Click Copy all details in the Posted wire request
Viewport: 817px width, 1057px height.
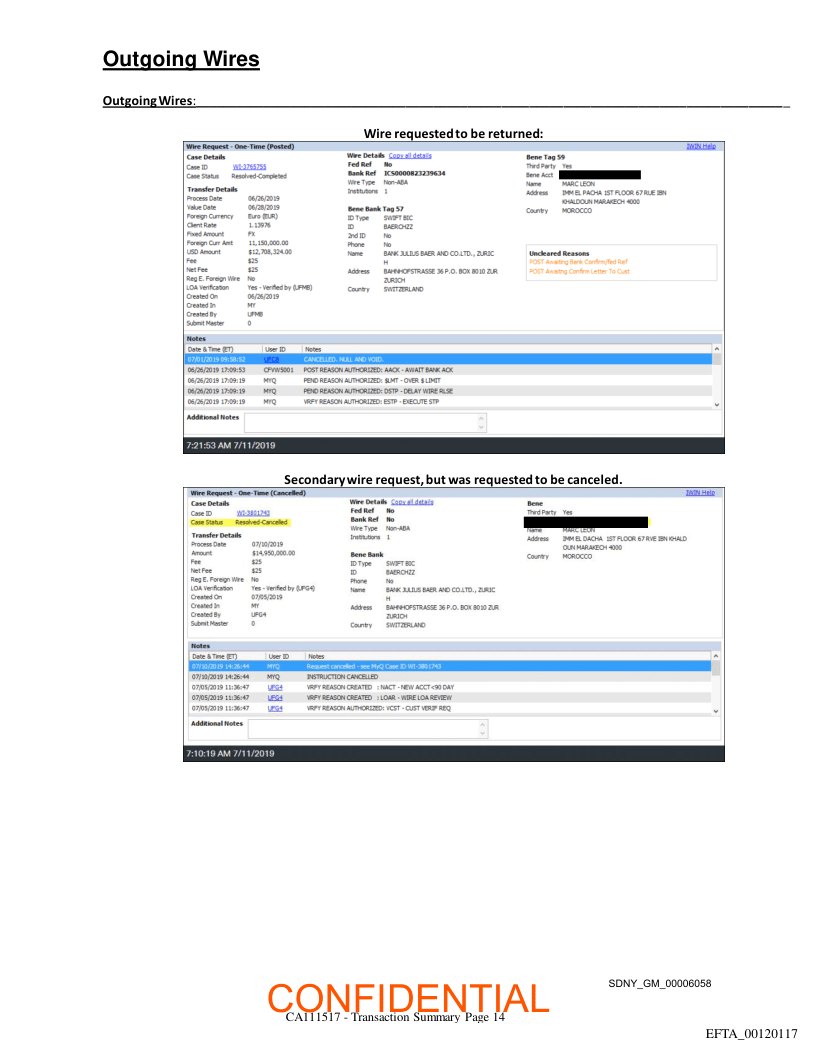coord(410,156)
